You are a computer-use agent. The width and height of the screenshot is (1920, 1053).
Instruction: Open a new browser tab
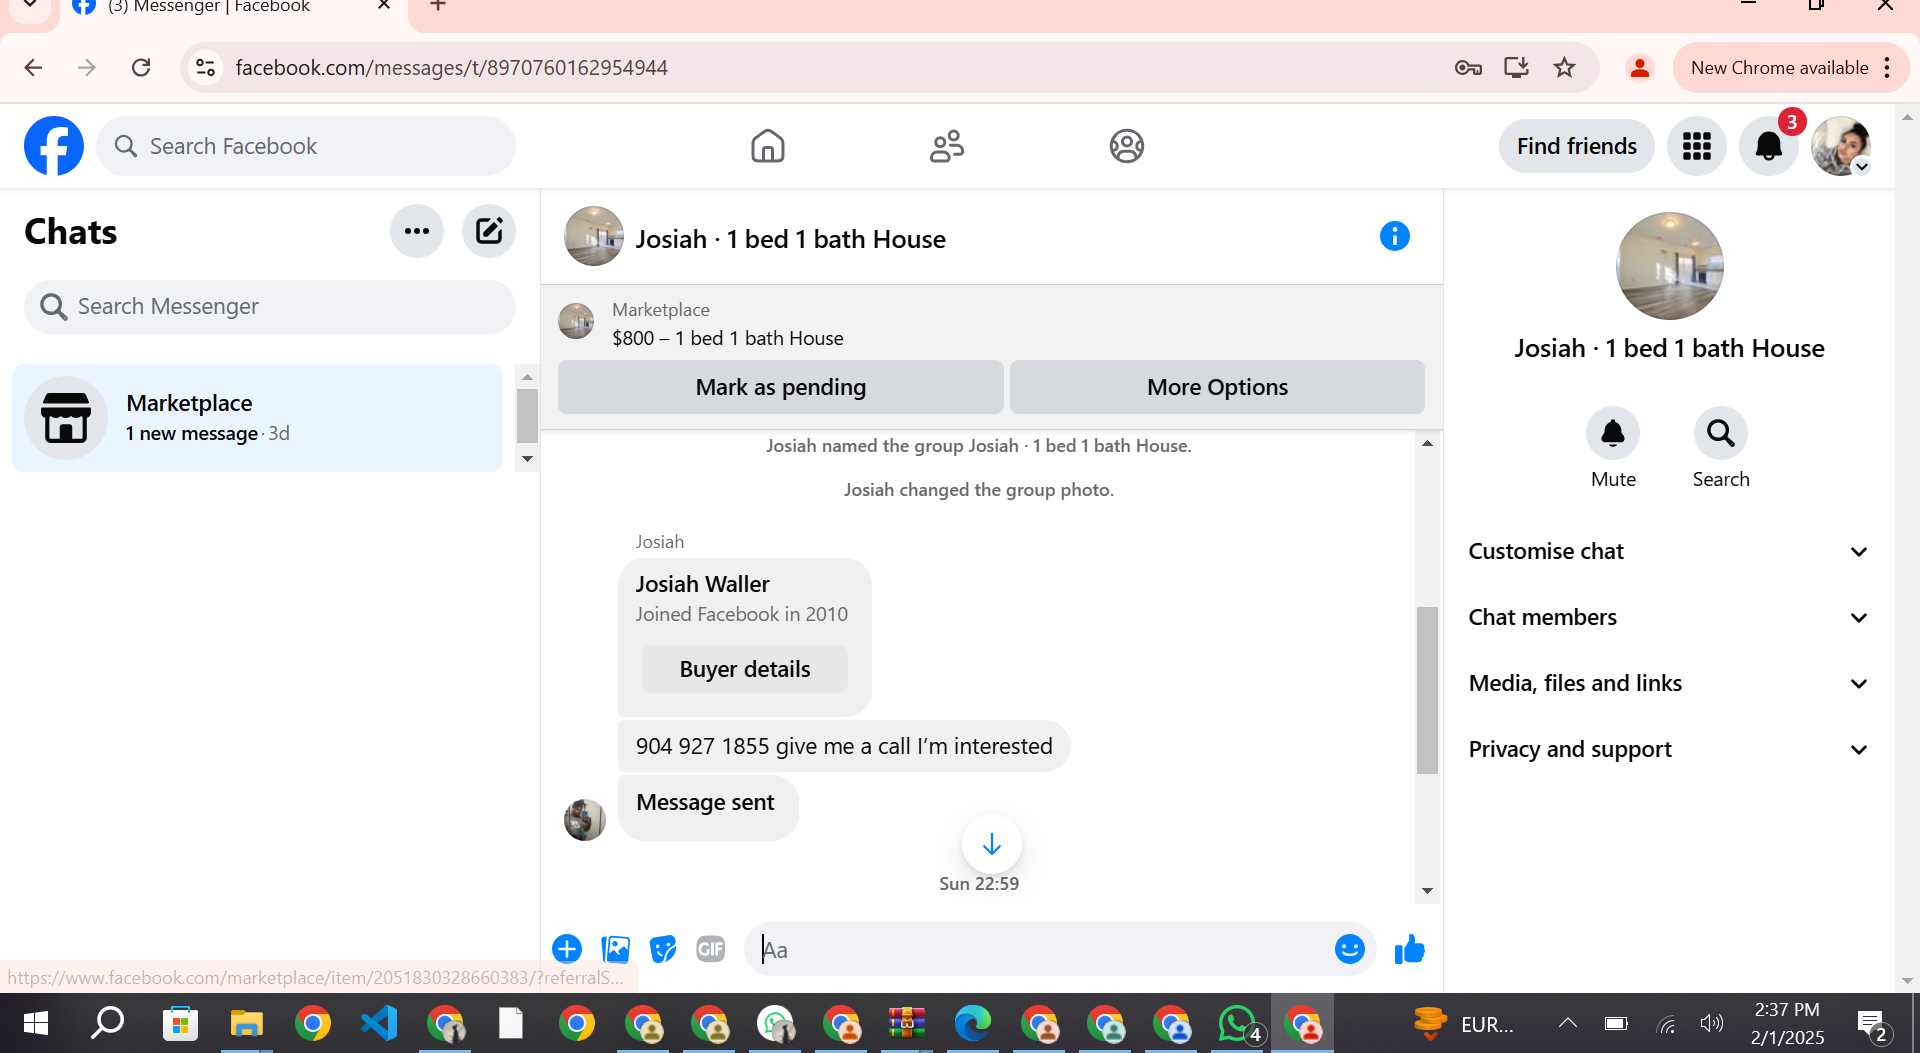[437, 6]
